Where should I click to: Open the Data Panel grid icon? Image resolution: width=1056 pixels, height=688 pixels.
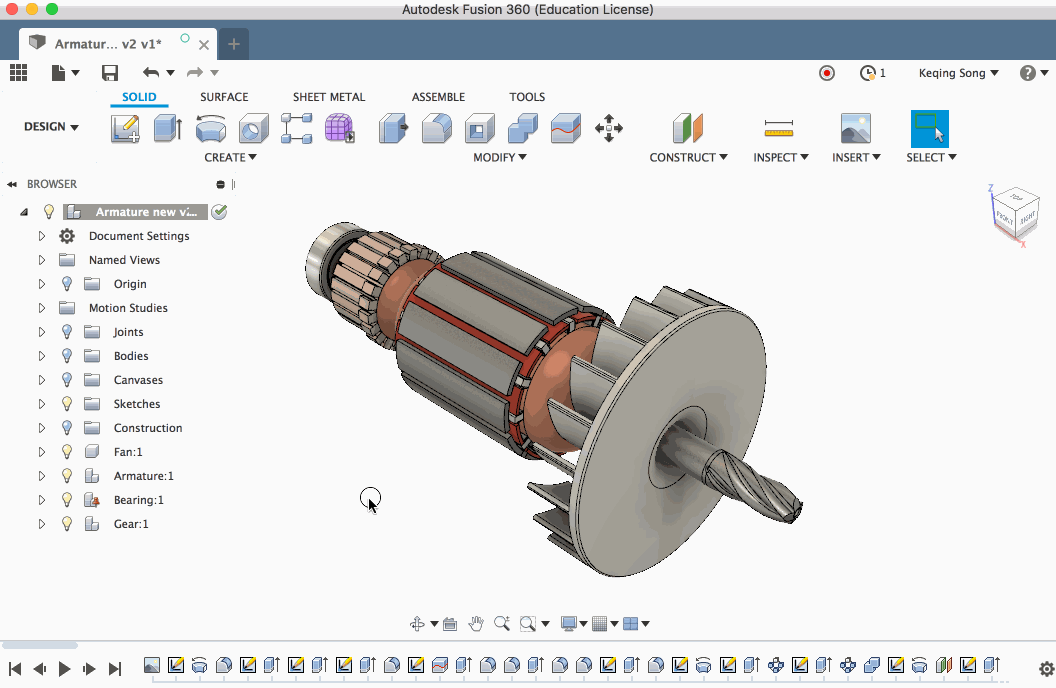click(18, 73)
